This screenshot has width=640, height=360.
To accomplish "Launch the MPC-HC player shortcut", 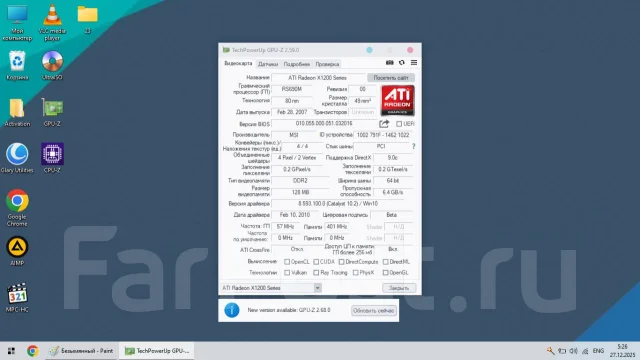I will click(17, 298).
